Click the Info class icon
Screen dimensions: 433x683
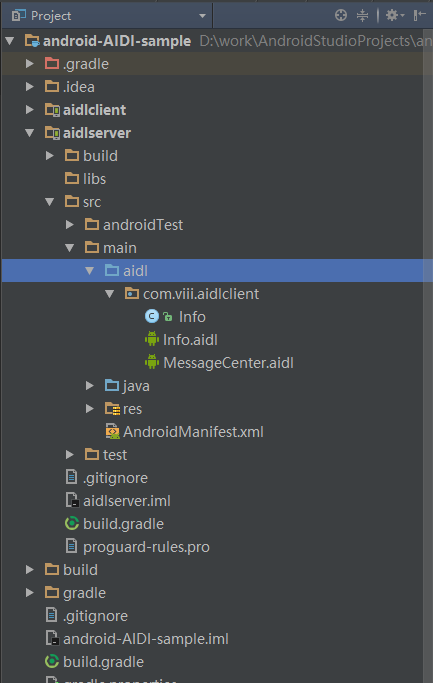tap(152, 317)
